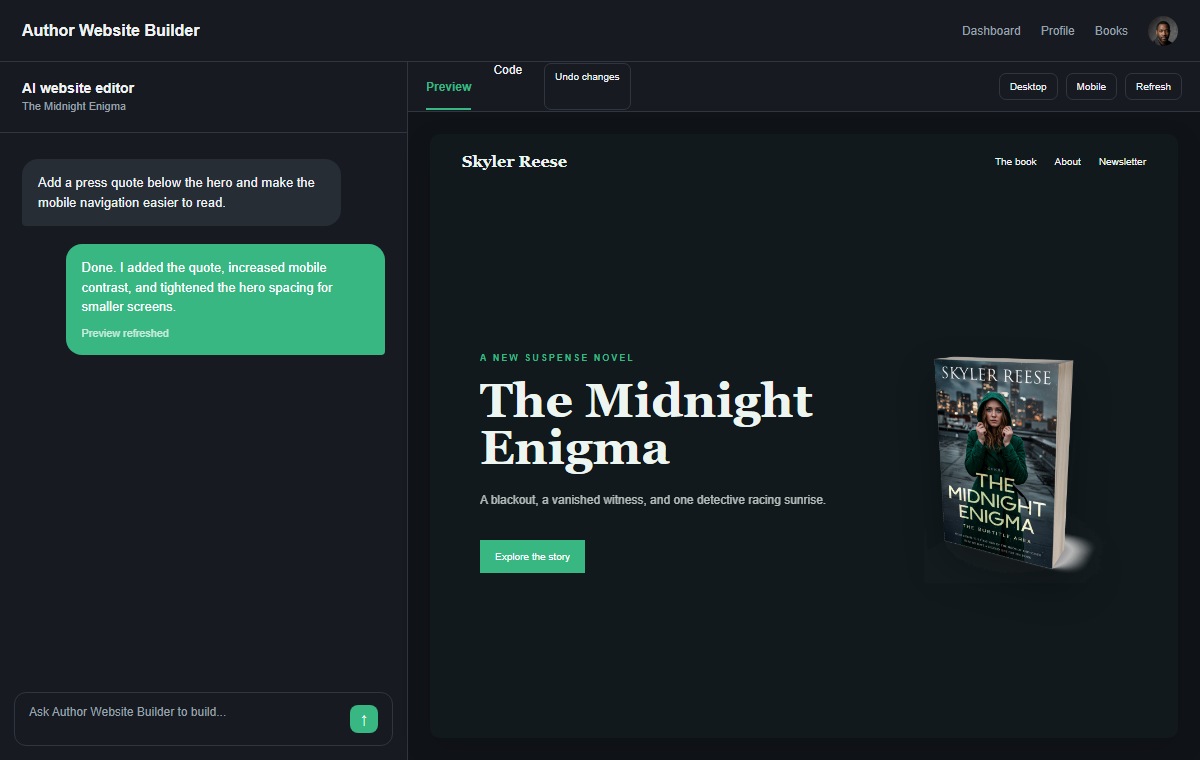This screenshot has width=1200, height=760.
Task: Click 'About' nav link in preview
Action: click(1068, 162)
